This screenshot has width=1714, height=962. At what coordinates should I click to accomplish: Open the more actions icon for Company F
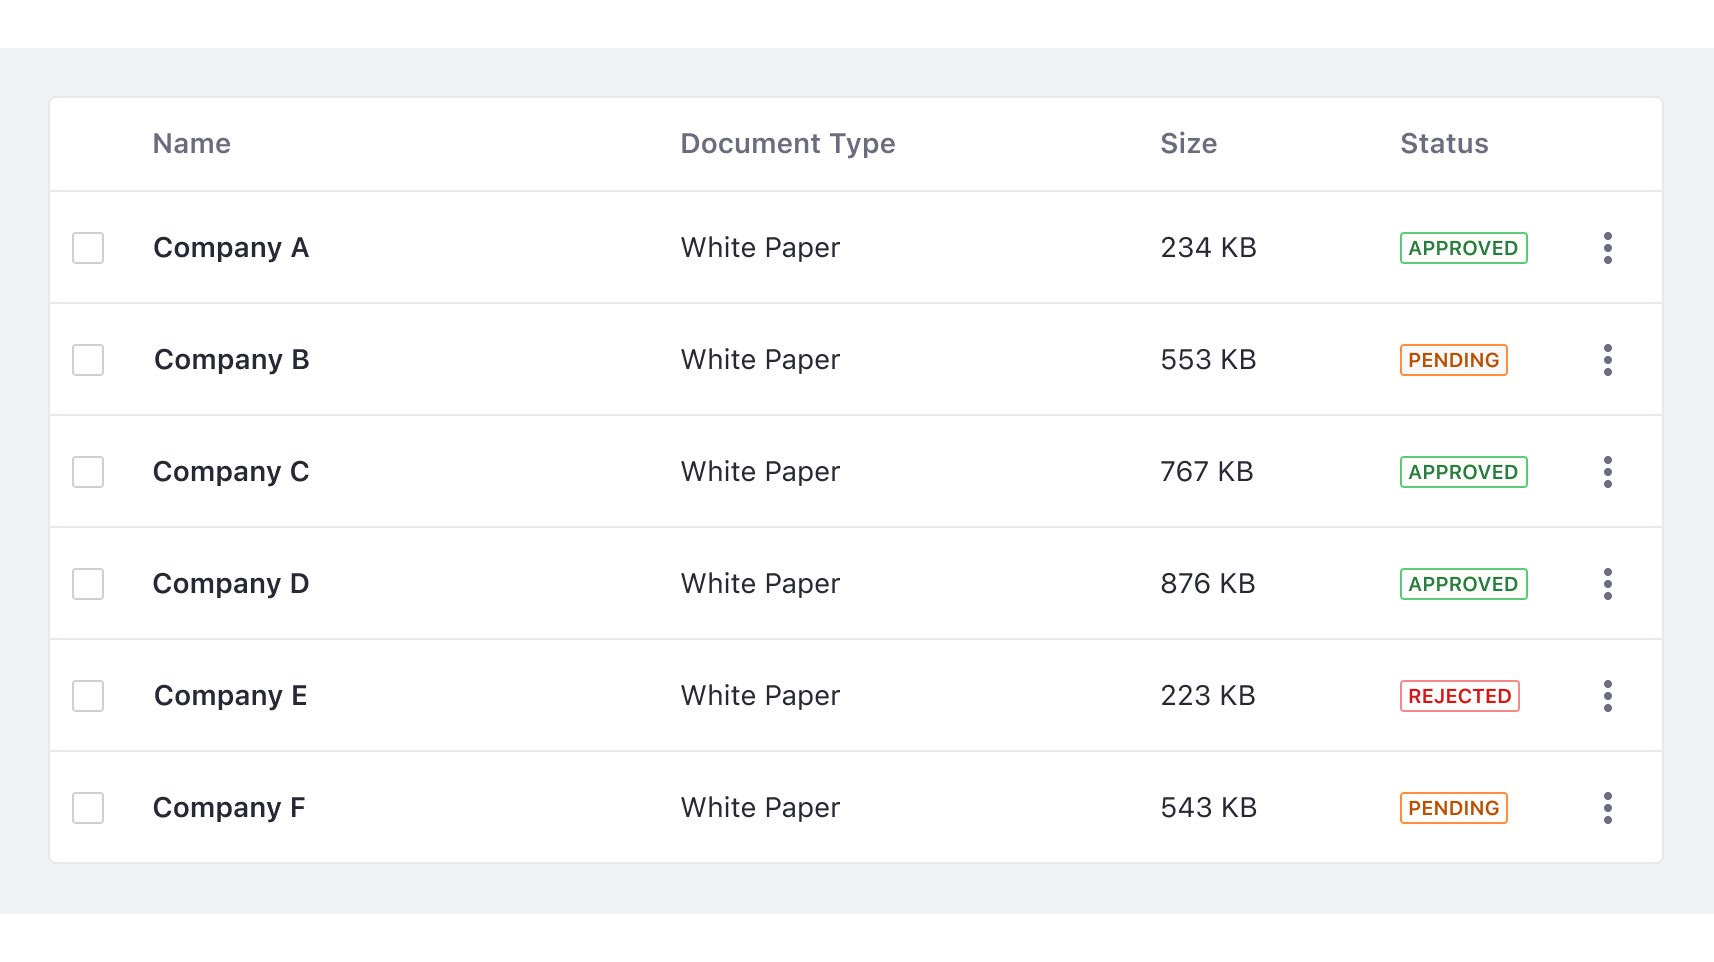point(1607,808)
